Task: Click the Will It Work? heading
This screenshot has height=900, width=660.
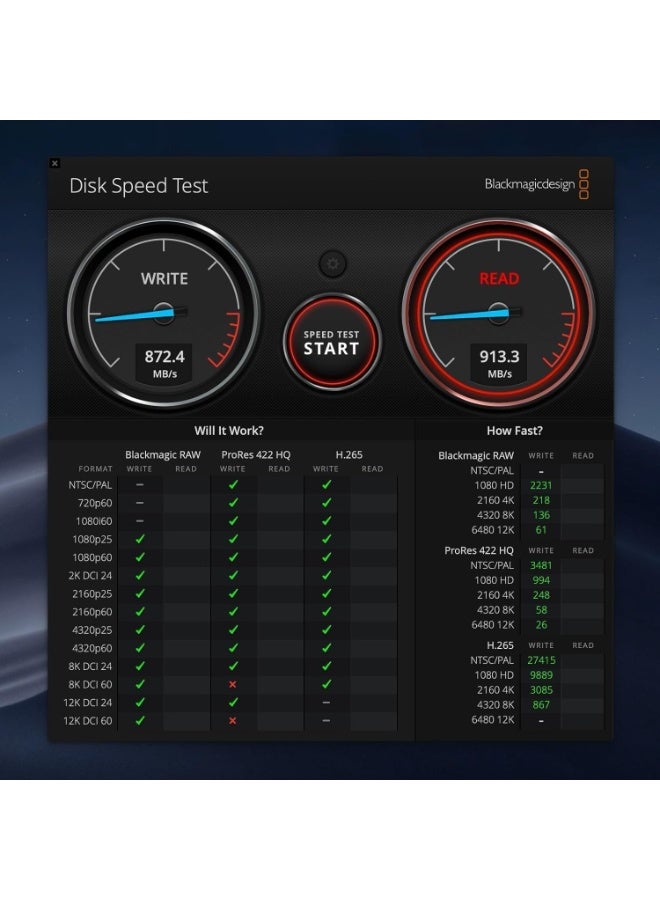Action: coord(228,430)
